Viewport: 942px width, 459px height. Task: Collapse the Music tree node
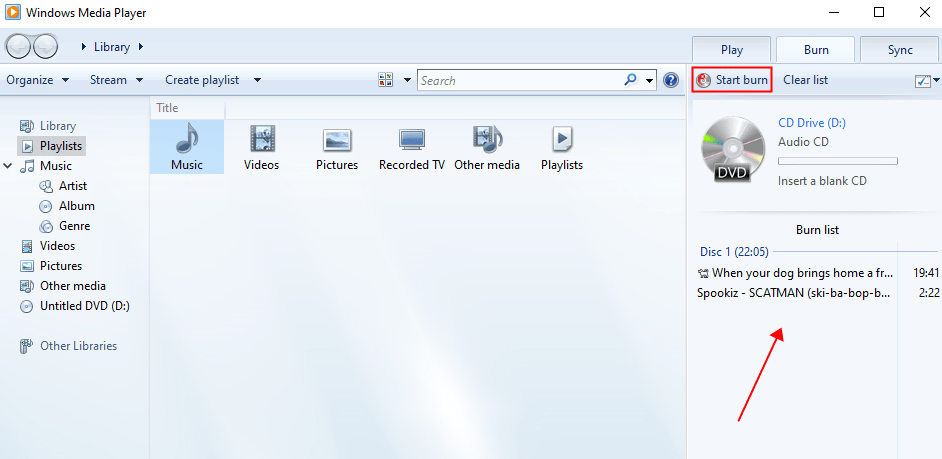point(9,166)
